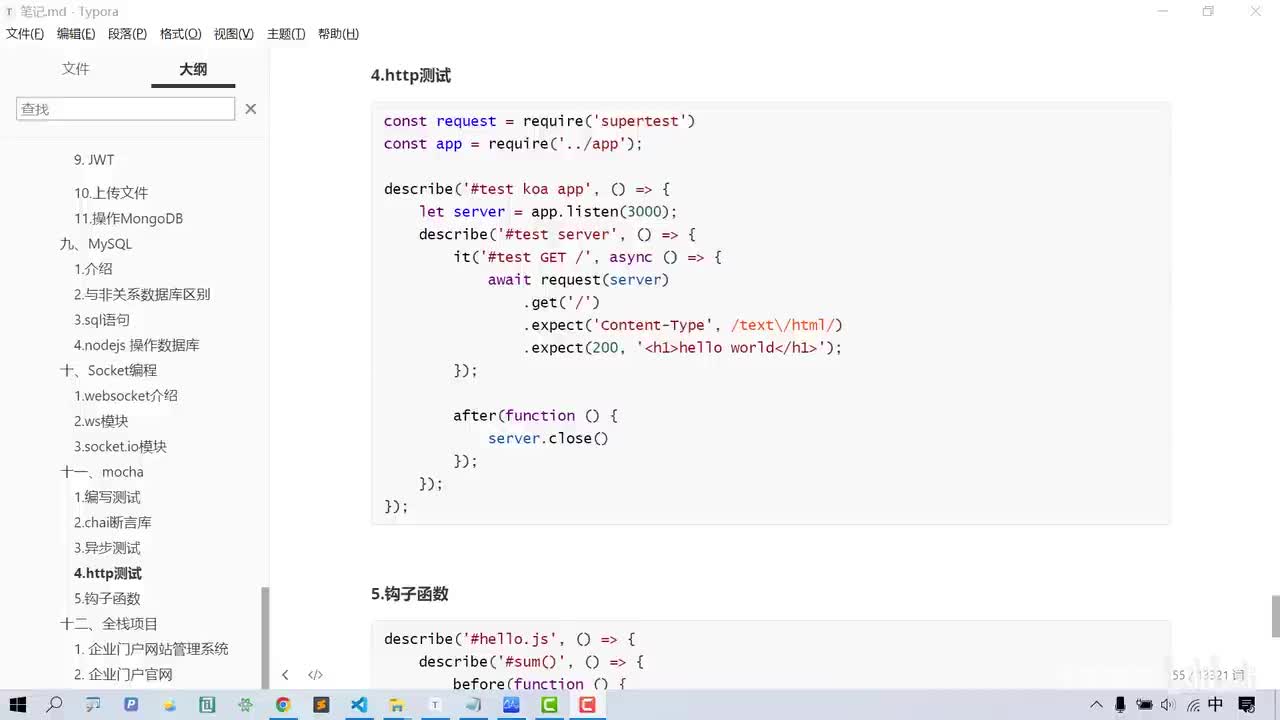
Task: Click the battery tray icon
Action: [1144, 705]
